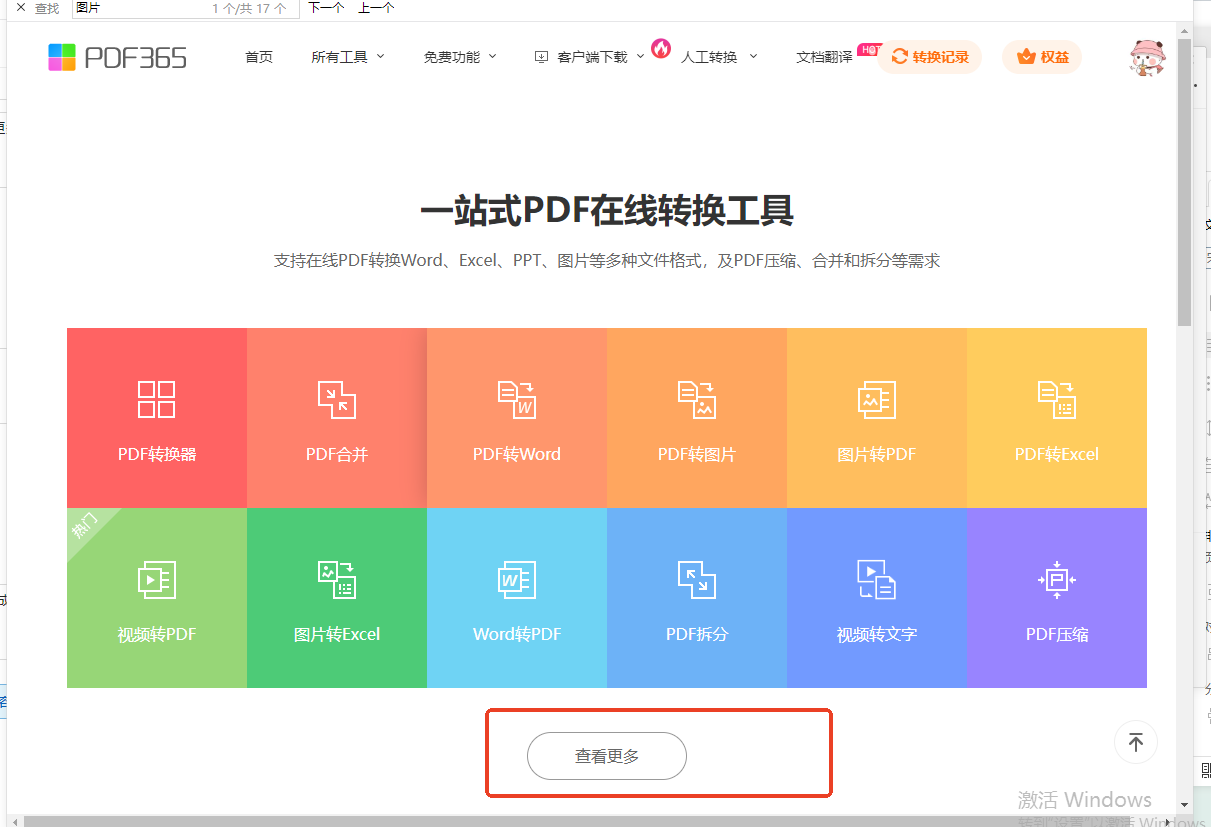The width and height of the screenshot is (1211, 827).
Task: Switch to the 首页 menu item
Action: point(258,57)
